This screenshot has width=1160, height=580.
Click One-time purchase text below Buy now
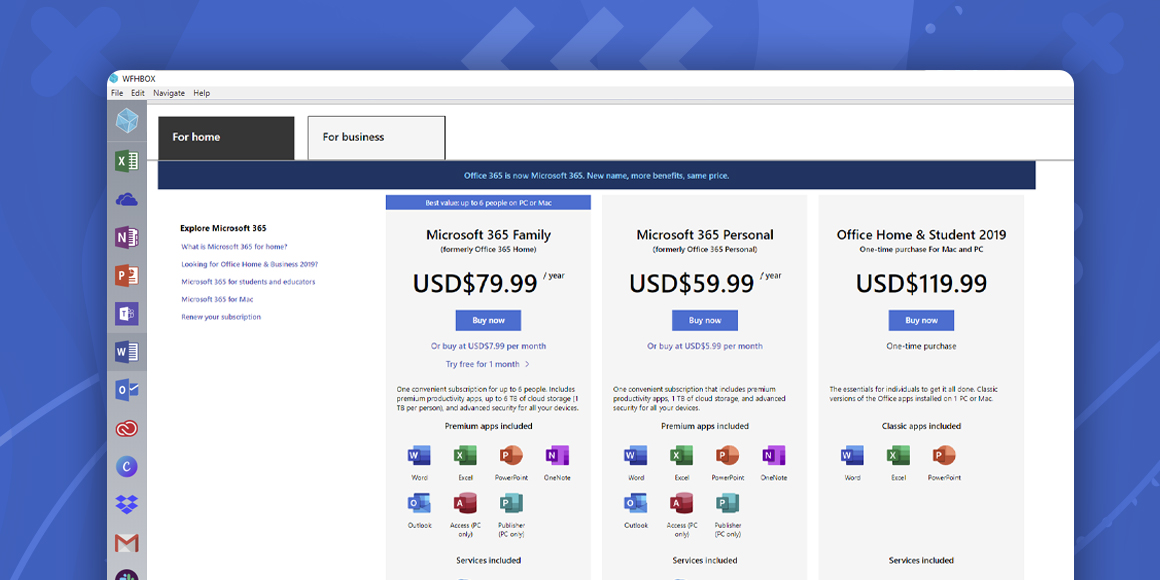click(921, 346)
